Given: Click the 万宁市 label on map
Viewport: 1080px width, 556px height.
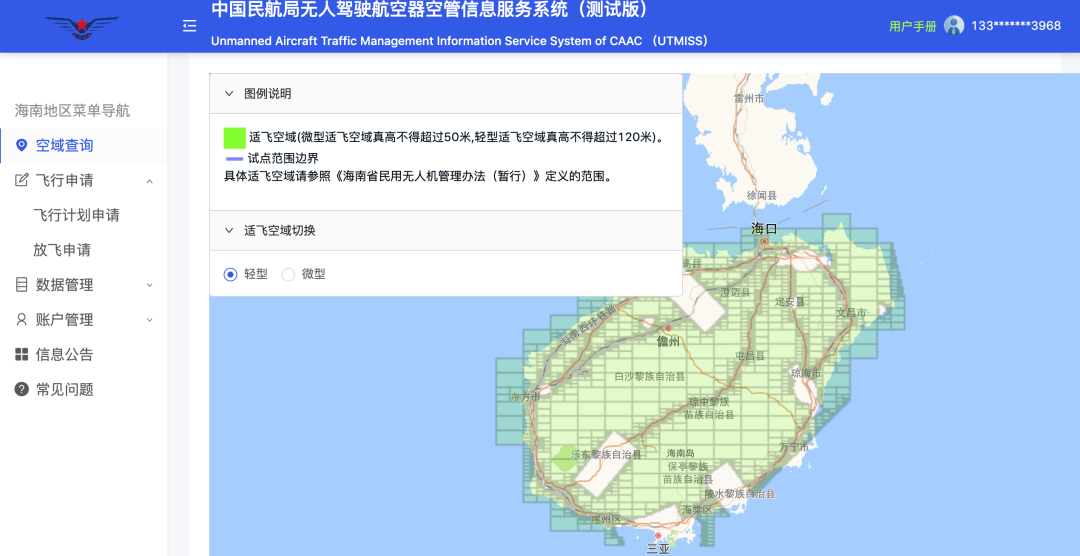Looking at the screenshot, I should point(793,447).
